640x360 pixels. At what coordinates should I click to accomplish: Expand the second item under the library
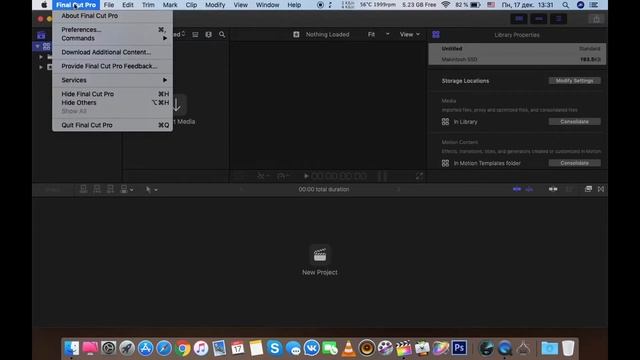tap(41, 67)
